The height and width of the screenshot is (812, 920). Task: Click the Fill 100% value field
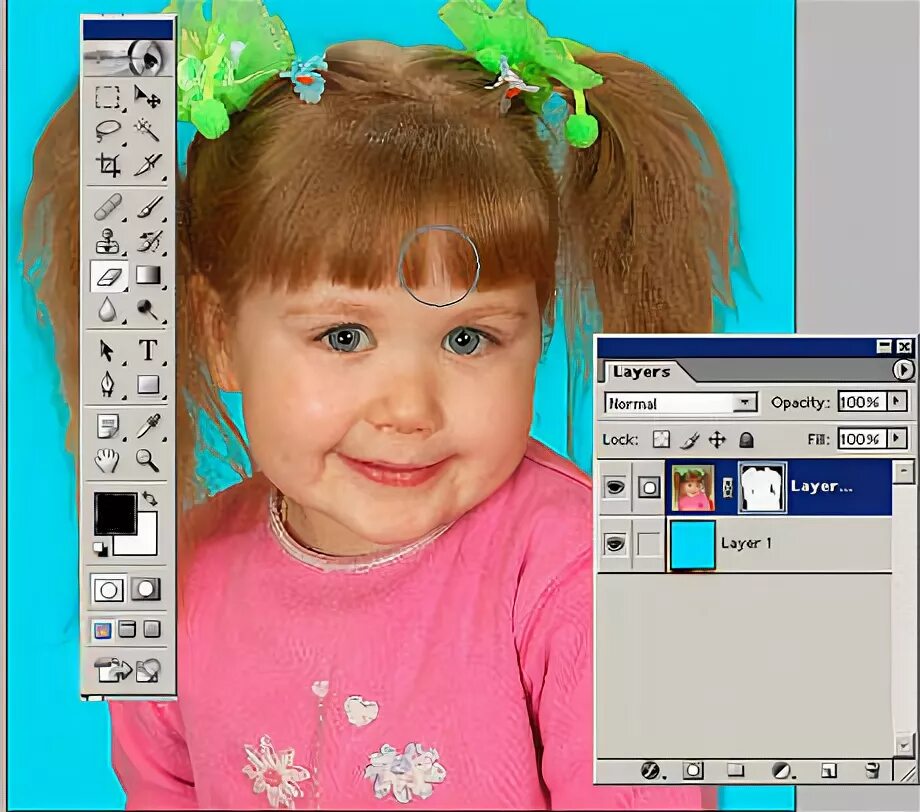tap(861, 438)
